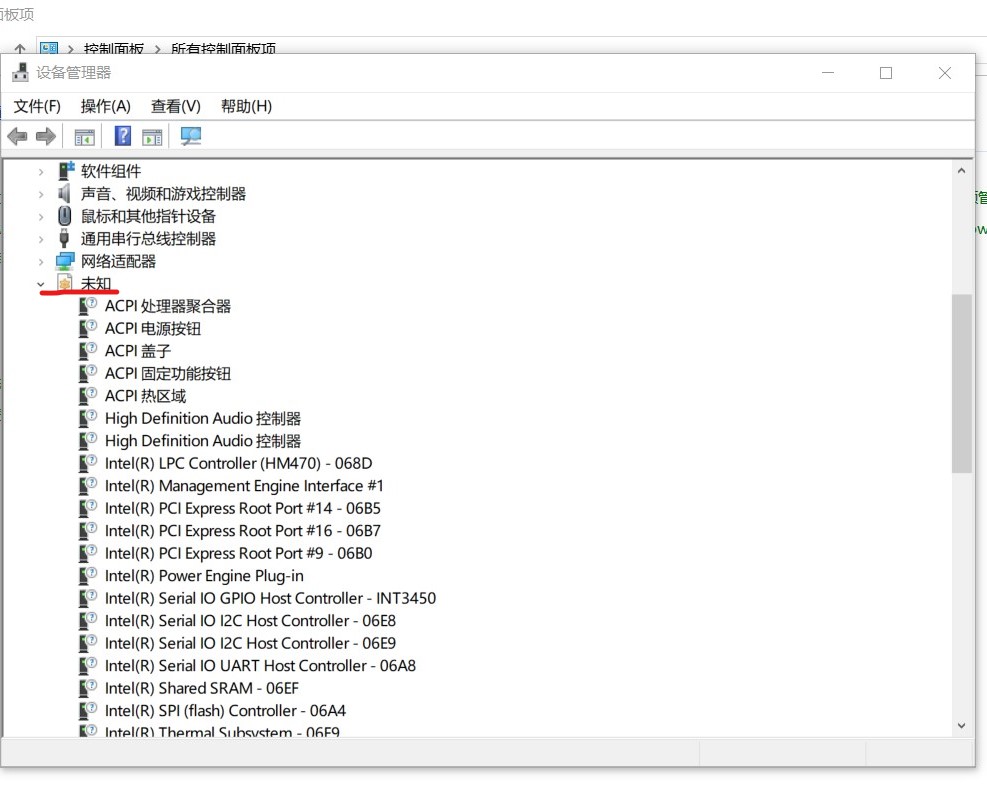Image resolution: width=987 pixels, height=791 pixels.
Task: Click the scroll down arrow of device list
Action: 961,726
